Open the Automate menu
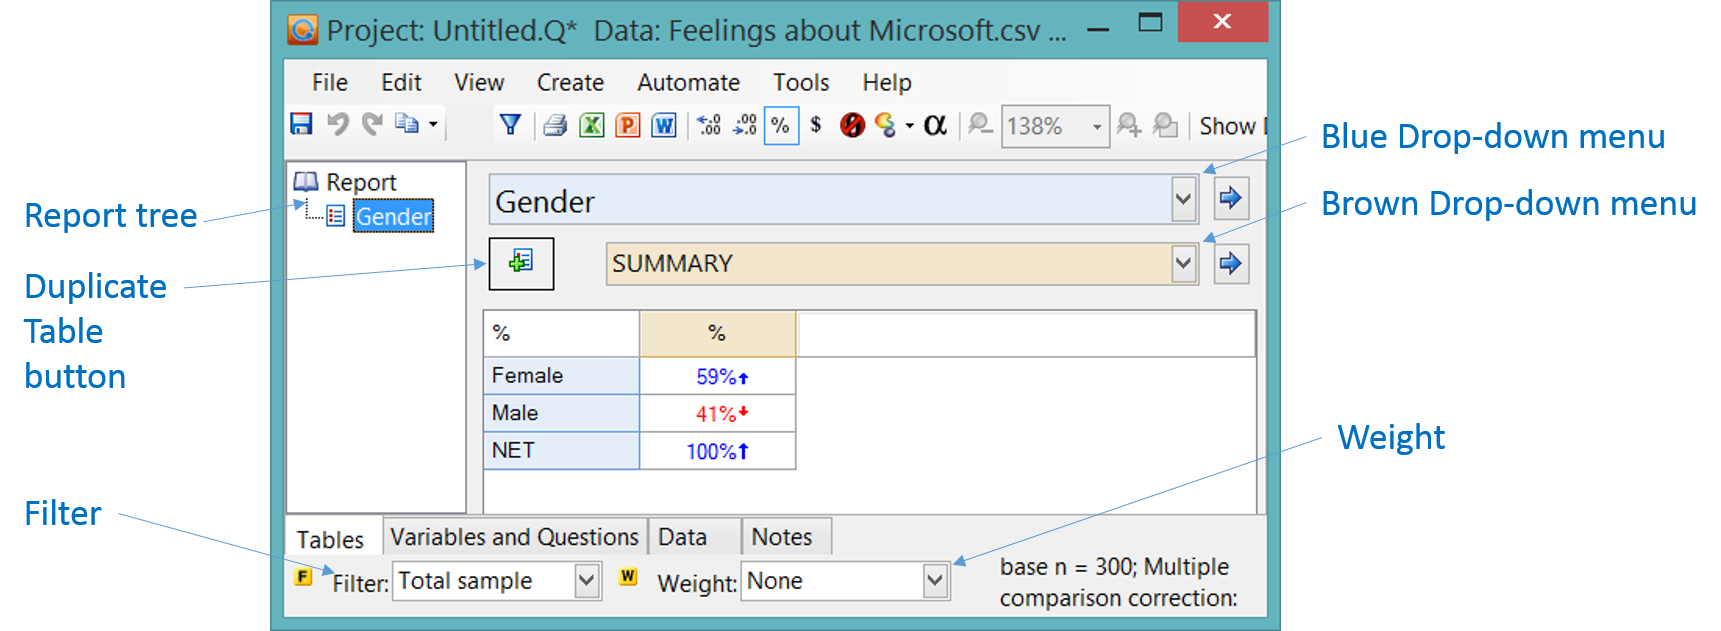Viewport: 1721px width, 631px height. [688, 82]
